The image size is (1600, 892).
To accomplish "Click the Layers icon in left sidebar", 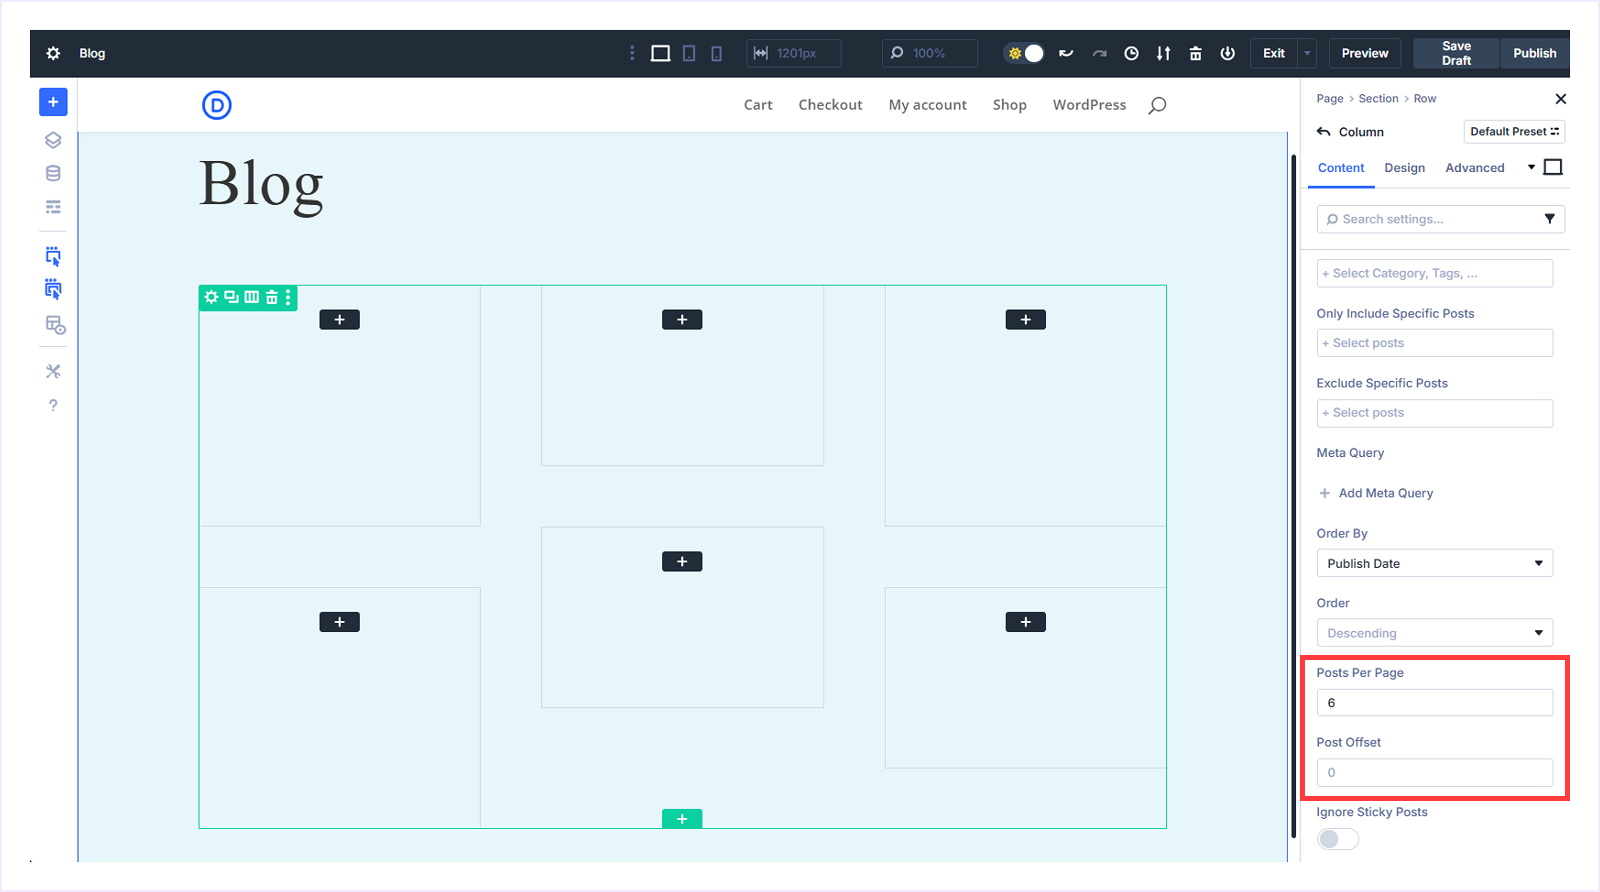I will pyautogui.click(x=53, y=140).
